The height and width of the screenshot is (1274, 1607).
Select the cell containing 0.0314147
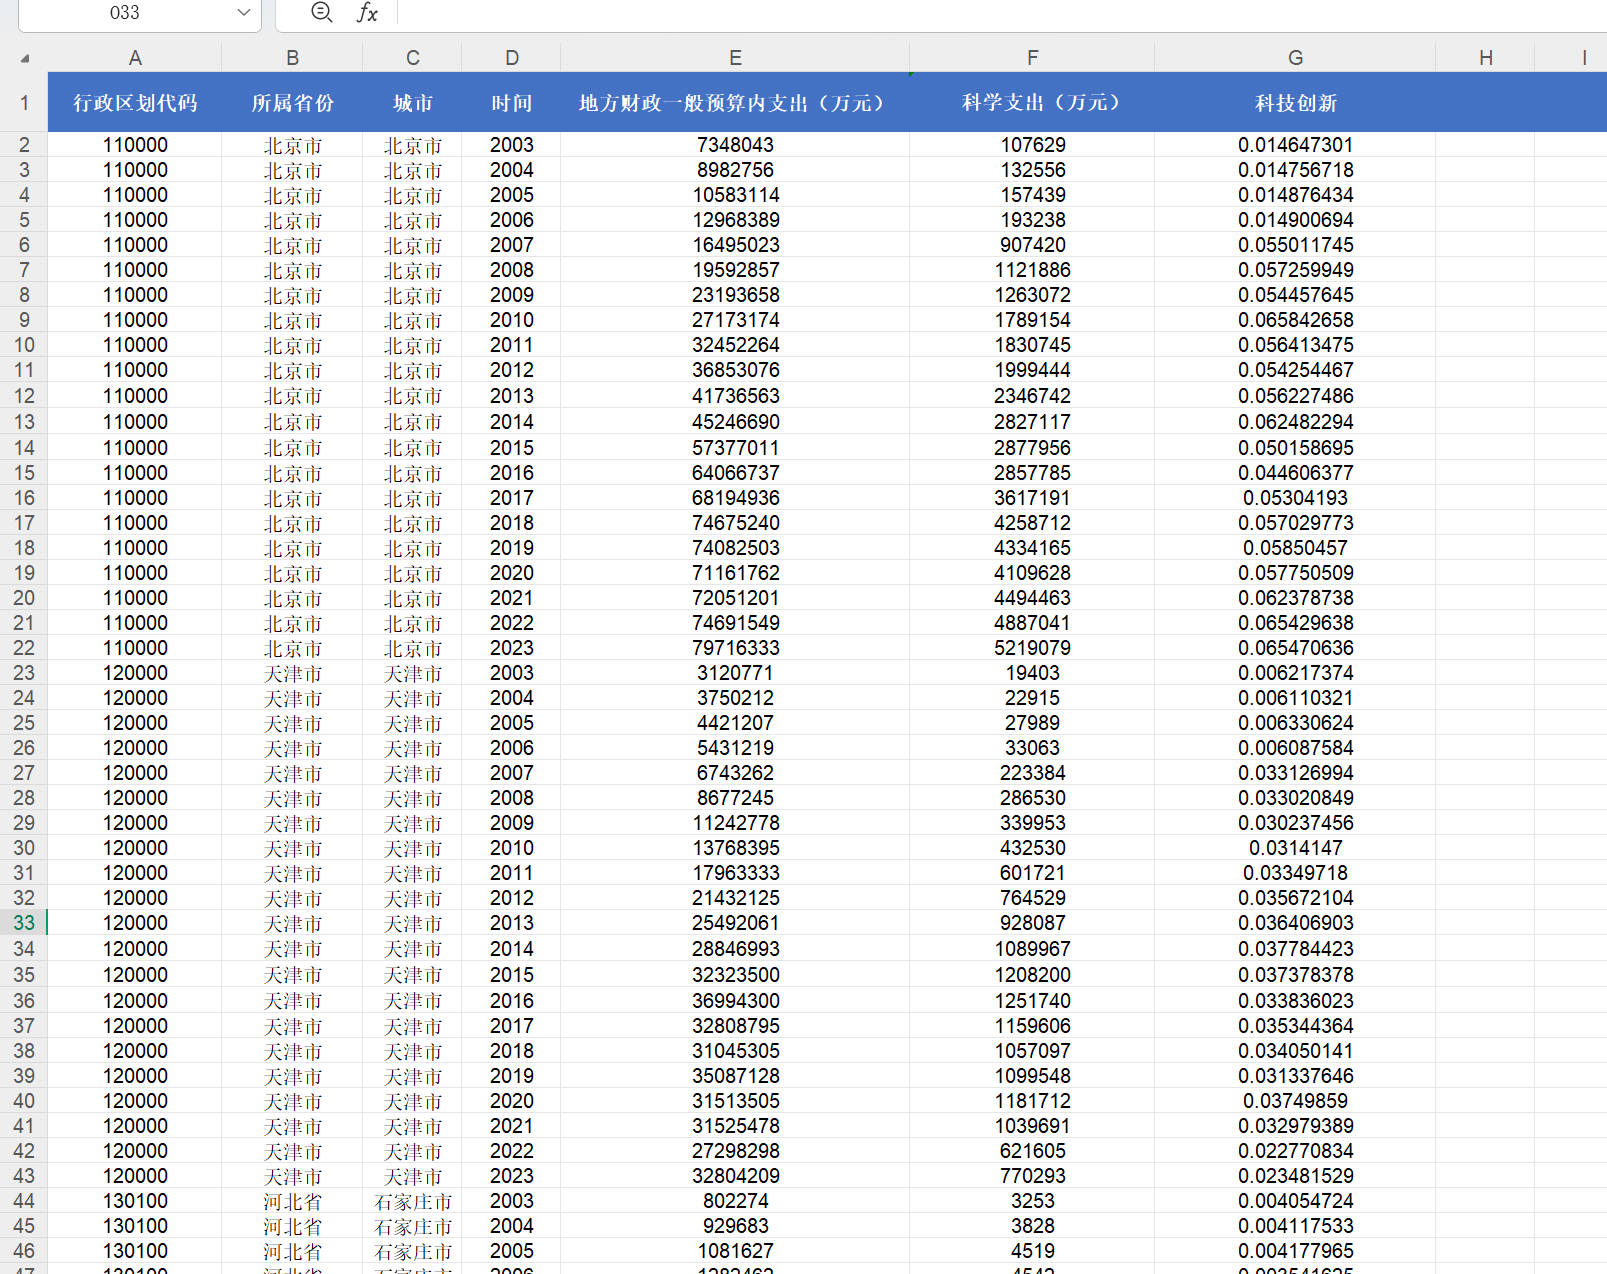coord(1295,848)
